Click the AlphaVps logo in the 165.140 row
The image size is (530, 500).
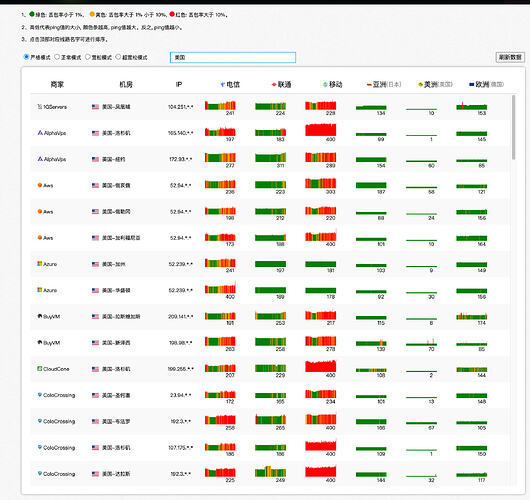coord(40,133)
